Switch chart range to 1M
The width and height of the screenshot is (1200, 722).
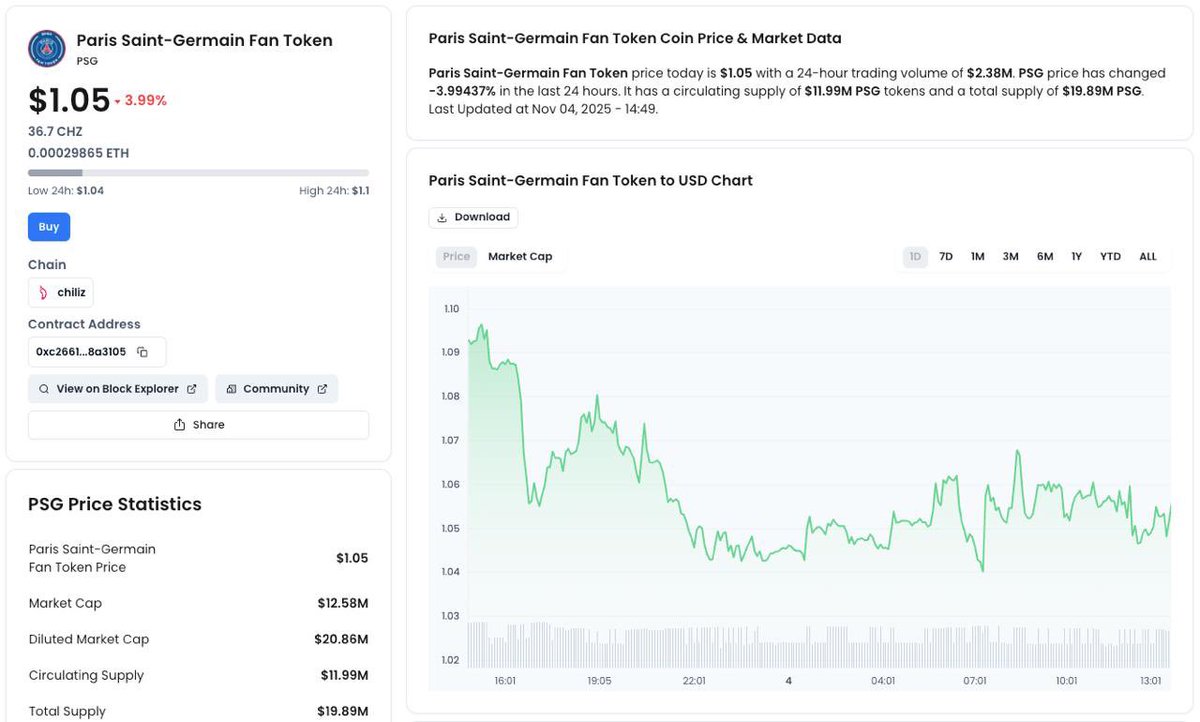(978, 257)
